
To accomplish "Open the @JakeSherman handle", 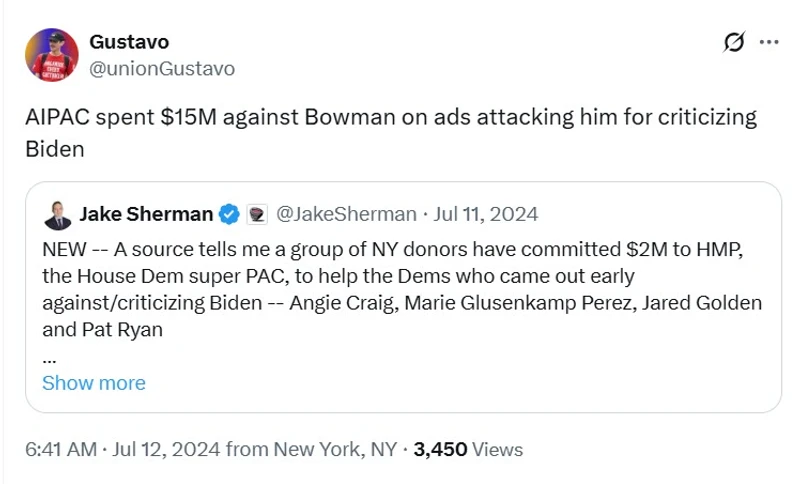I will click(x=345, y=214).
